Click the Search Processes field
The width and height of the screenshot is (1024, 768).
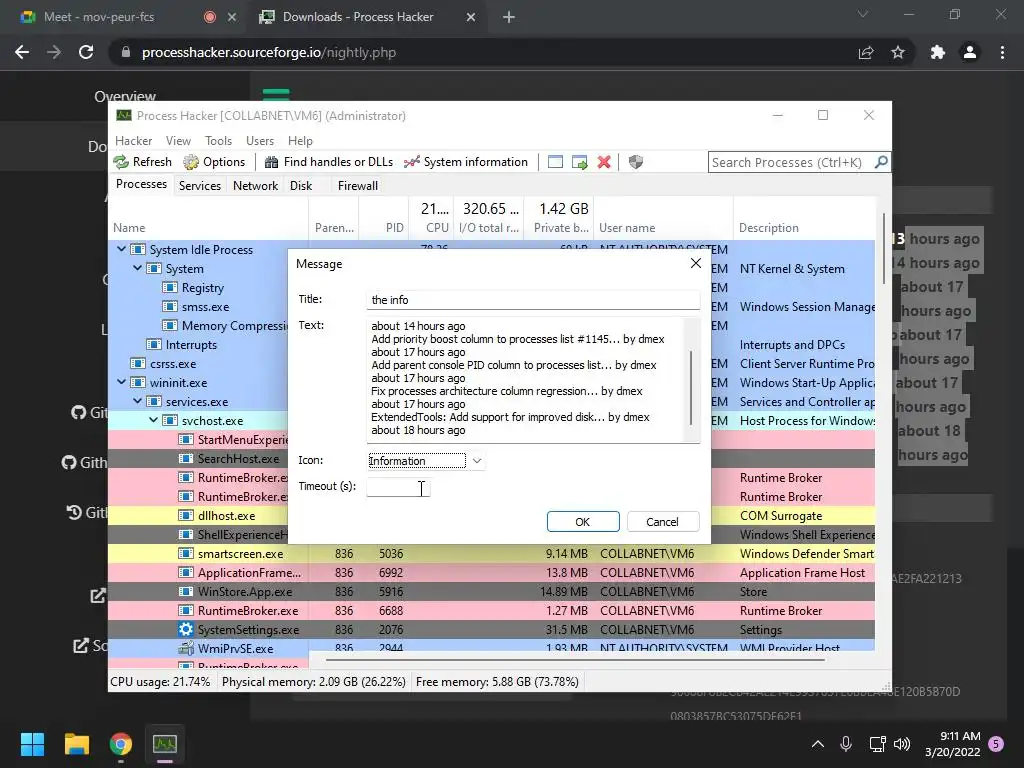point(791,162)
